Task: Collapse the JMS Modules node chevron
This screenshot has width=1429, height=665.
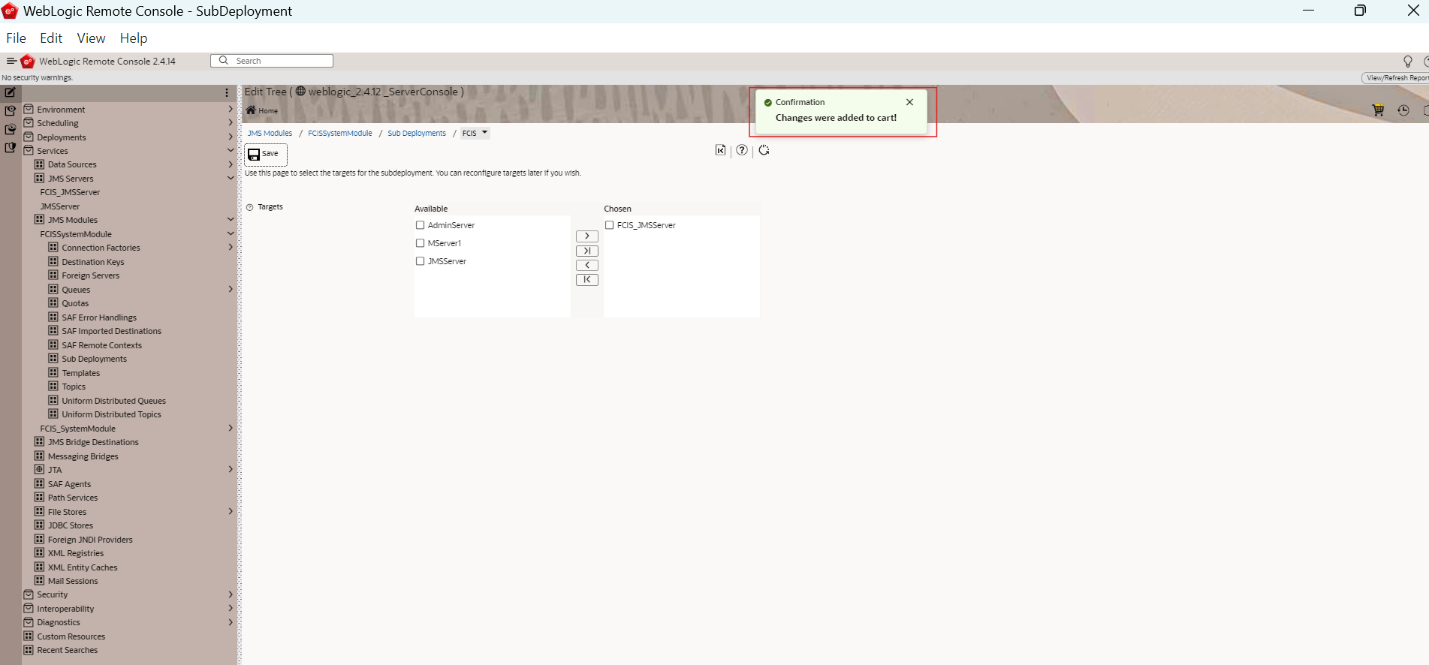Action: coord(230,220)
